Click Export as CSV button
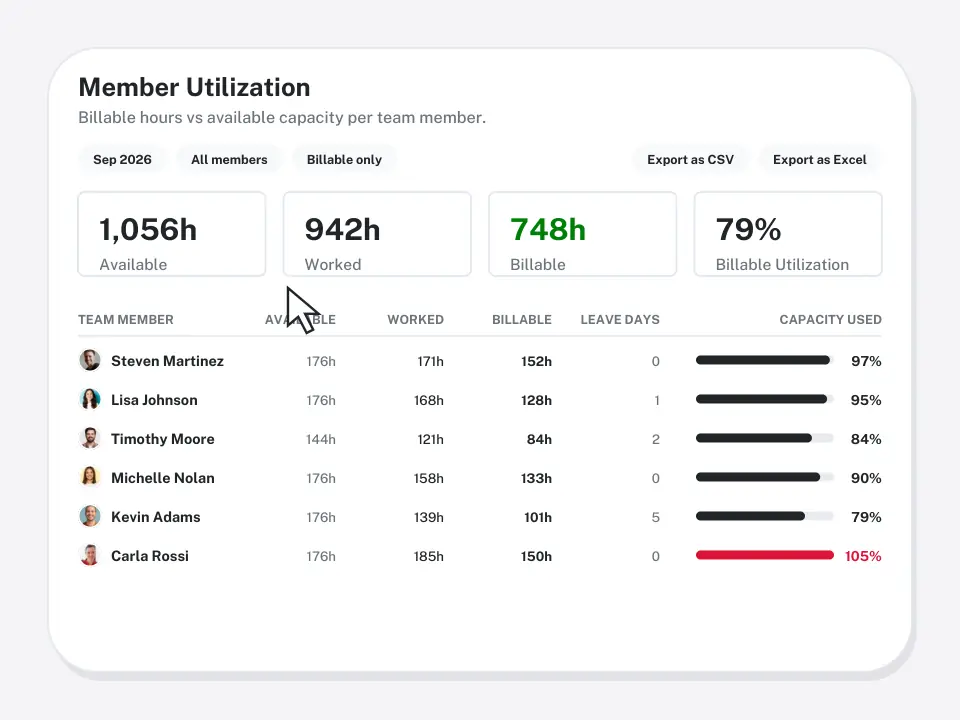The image size is (960, 720). pos(690,160)
